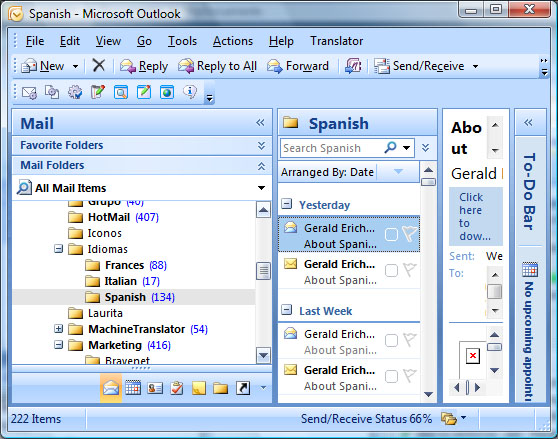Toggle category box on first Last Week message
This screenshot has height=439, width=558.
(x=391, y=340)
